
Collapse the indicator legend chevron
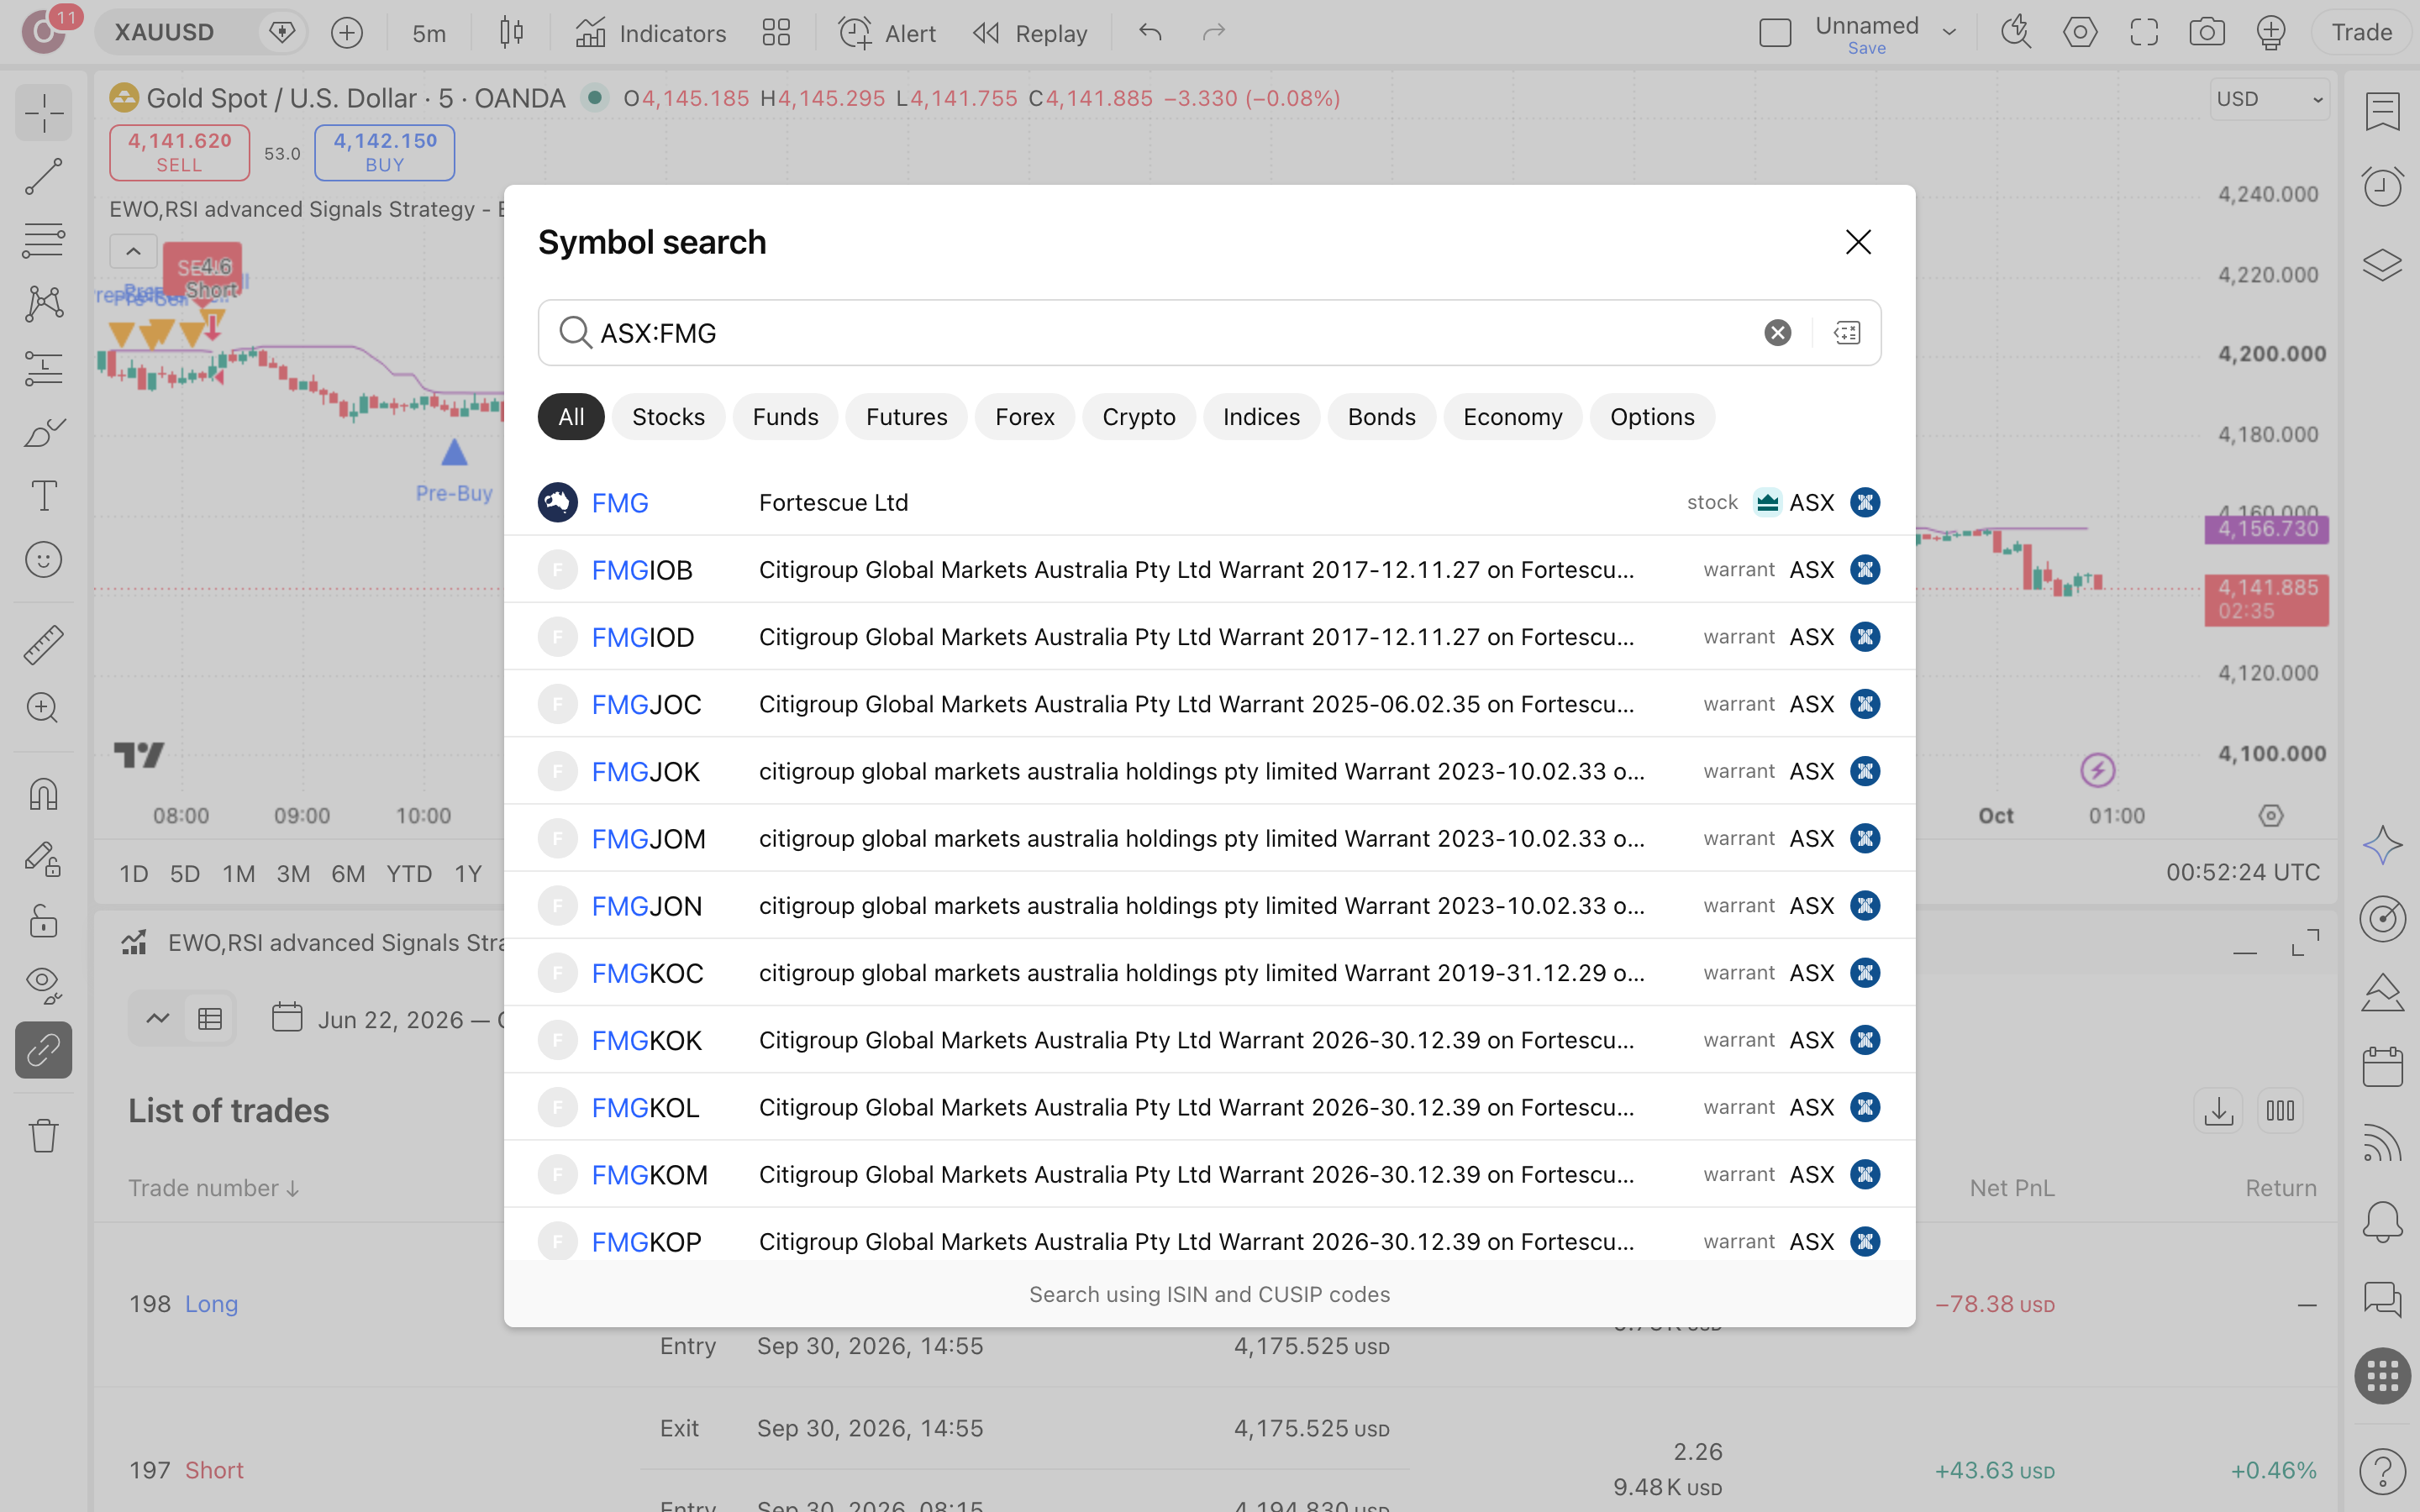point(133,251)
